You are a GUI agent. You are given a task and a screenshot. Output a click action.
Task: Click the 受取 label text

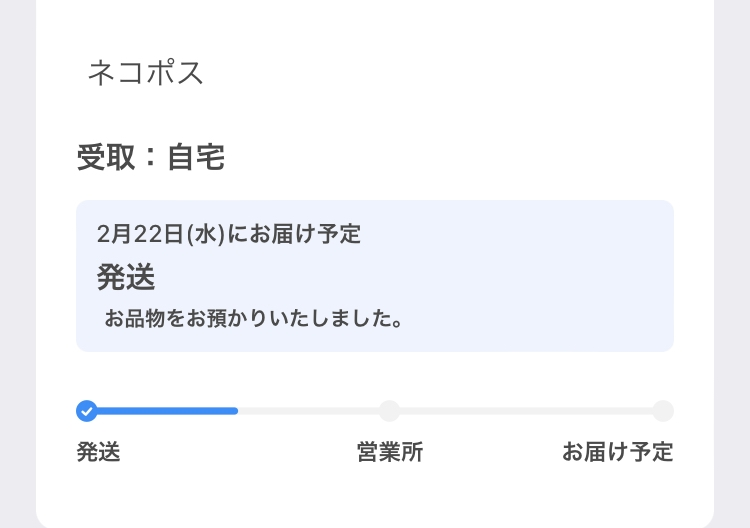(x=106, y=157)
